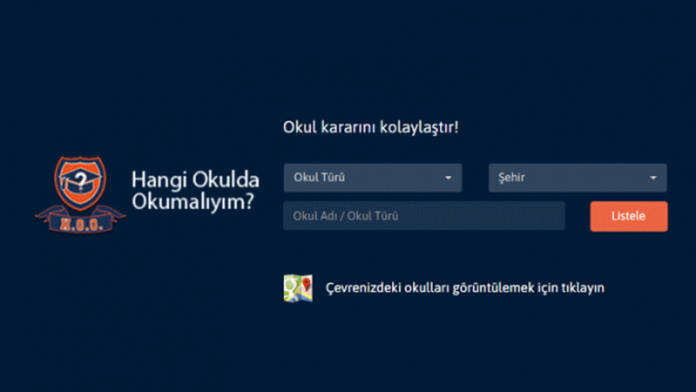Click the Okul kararını kolaylaştır! heading
The image size is (696, 392).
[371, 127]
